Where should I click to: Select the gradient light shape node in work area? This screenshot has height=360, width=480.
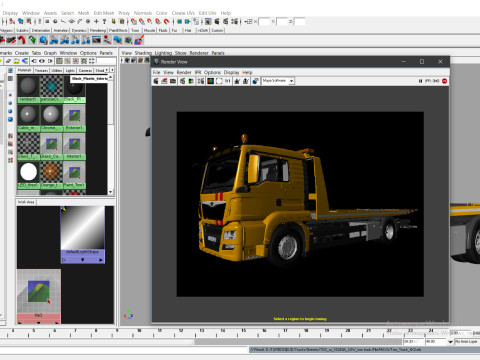[83, 234]
